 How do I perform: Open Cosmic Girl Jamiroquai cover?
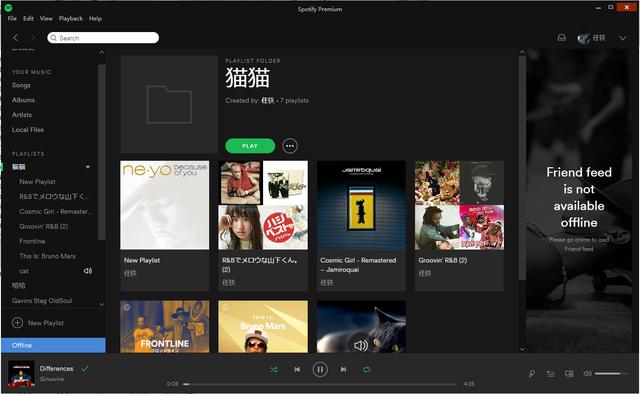(x=361, y=205)
